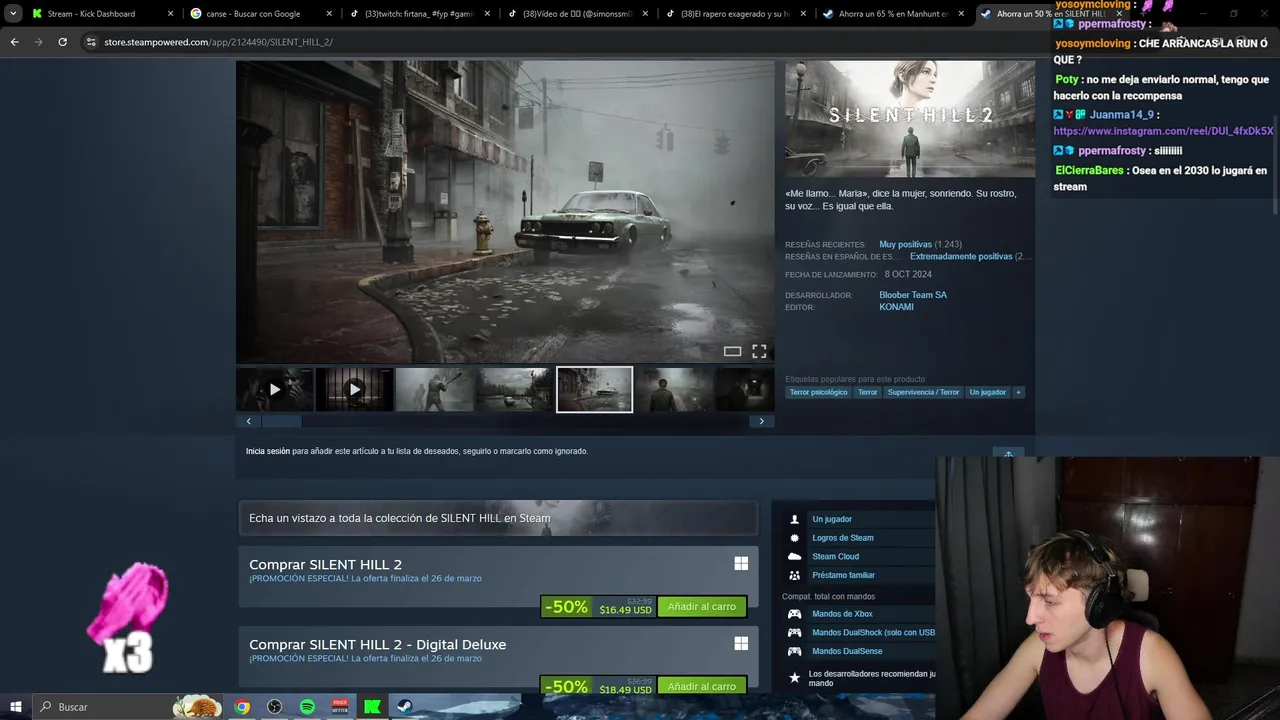Screen dimensions: 1280x720
Task: Open the twitch: firtana TikTok tab
Action: 418,14
